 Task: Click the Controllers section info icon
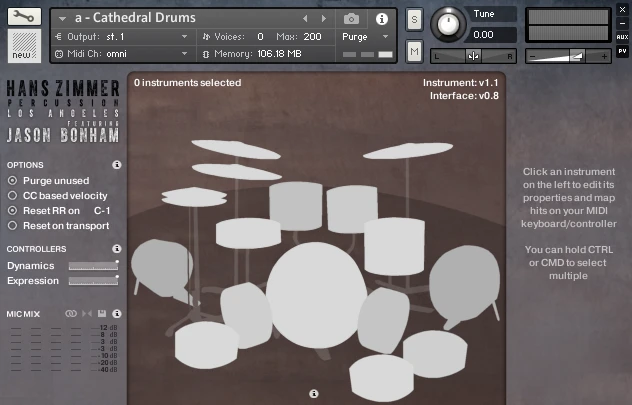tap(116, 248)
